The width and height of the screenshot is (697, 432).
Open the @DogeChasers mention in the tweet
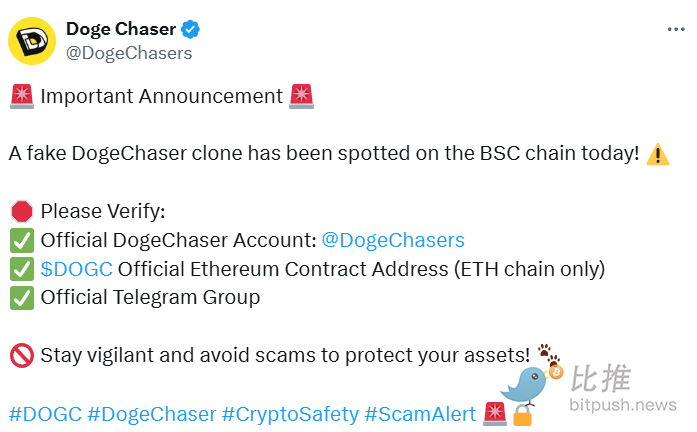[393, 240]
